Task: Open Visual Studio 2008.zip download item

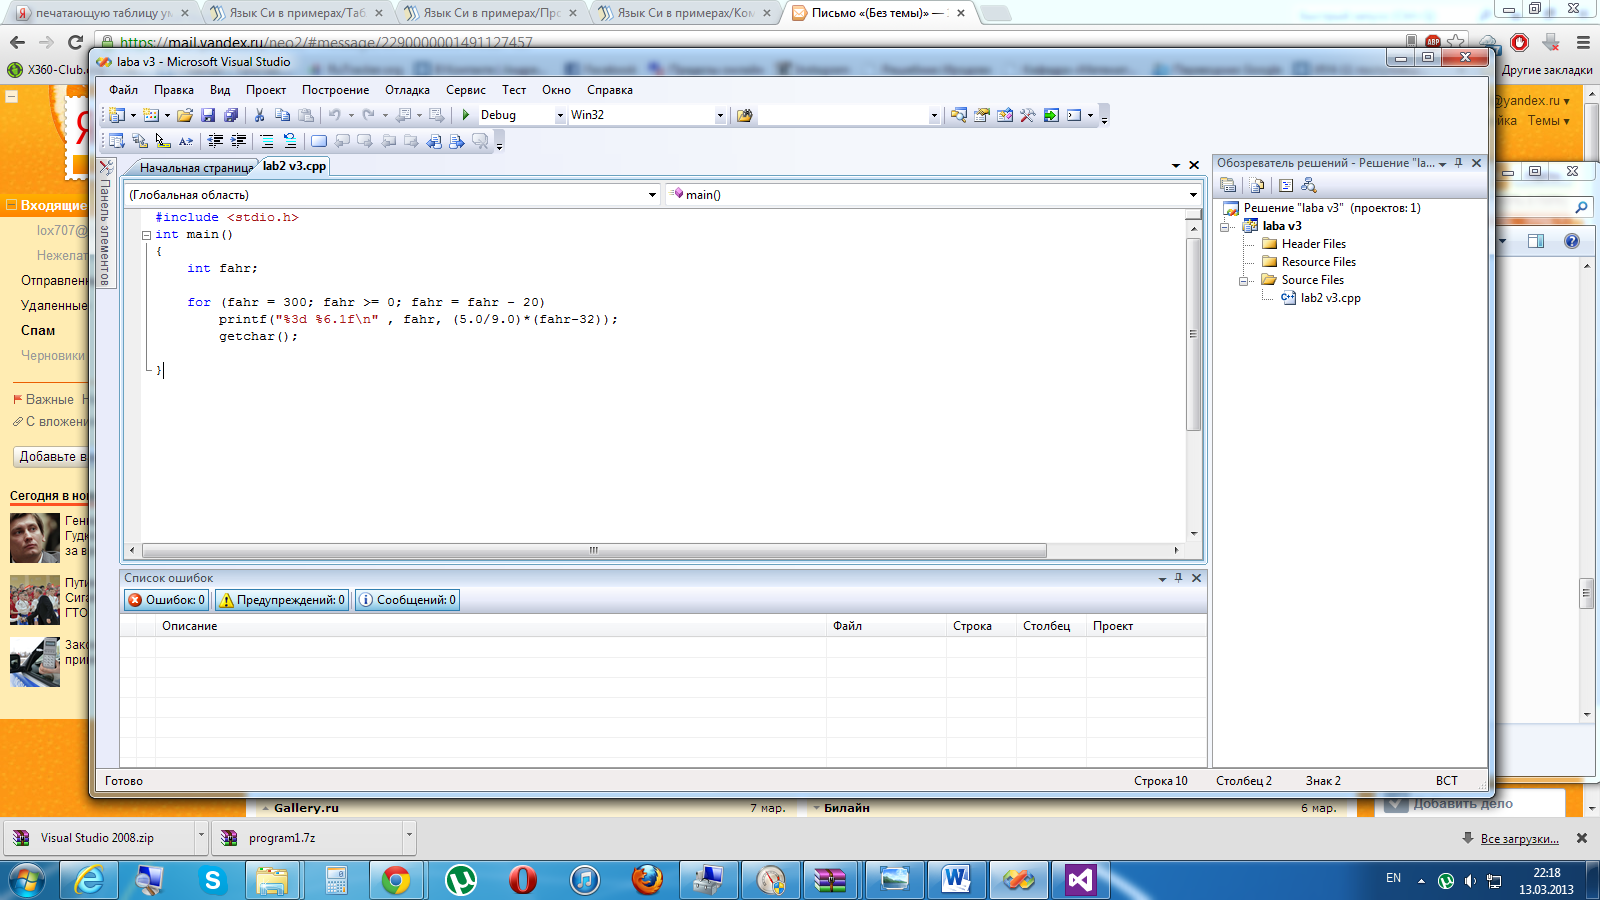Action: 97,838
